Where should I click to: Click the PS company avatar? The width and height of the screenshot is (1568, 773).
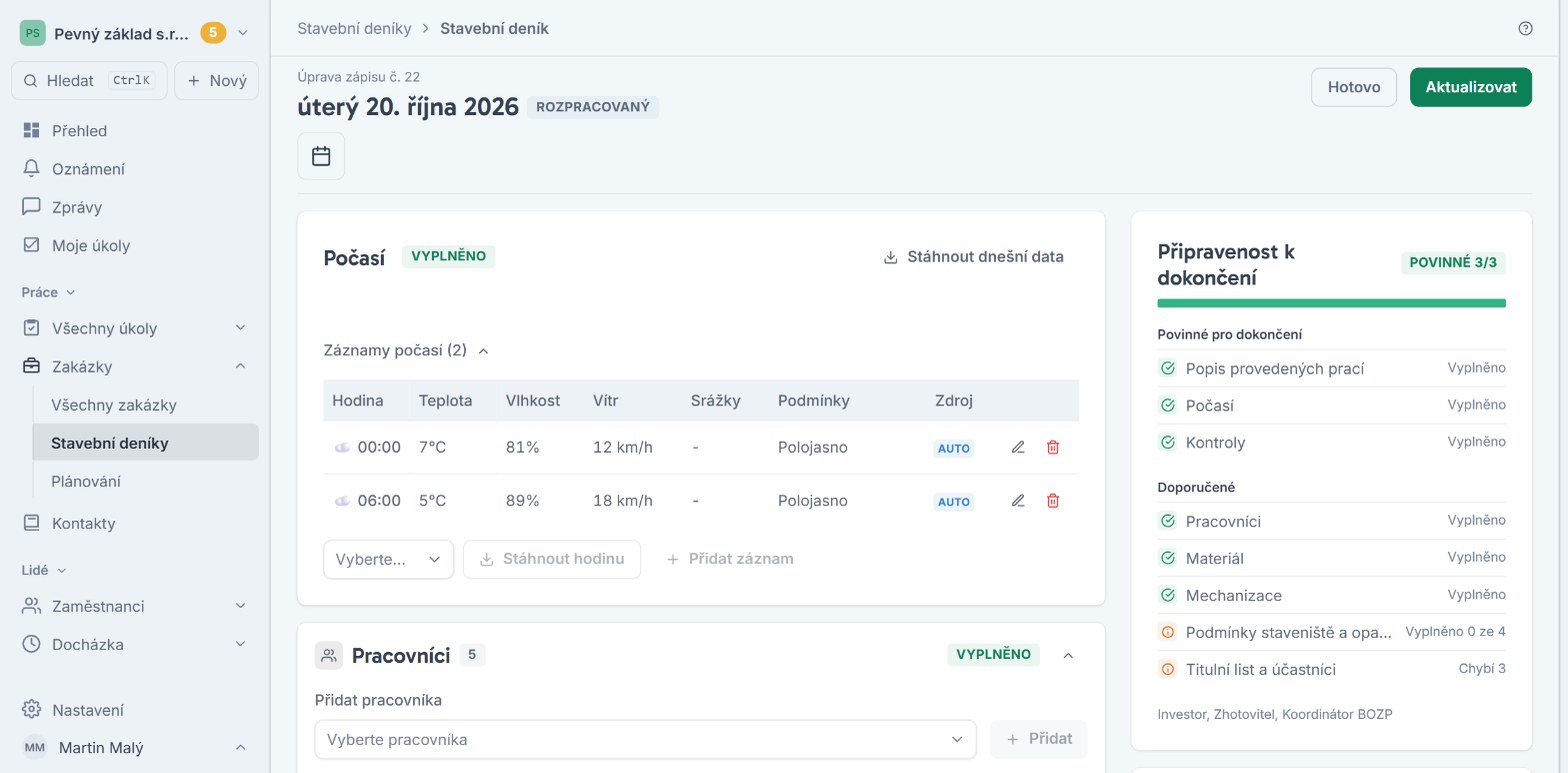(33, 33)
